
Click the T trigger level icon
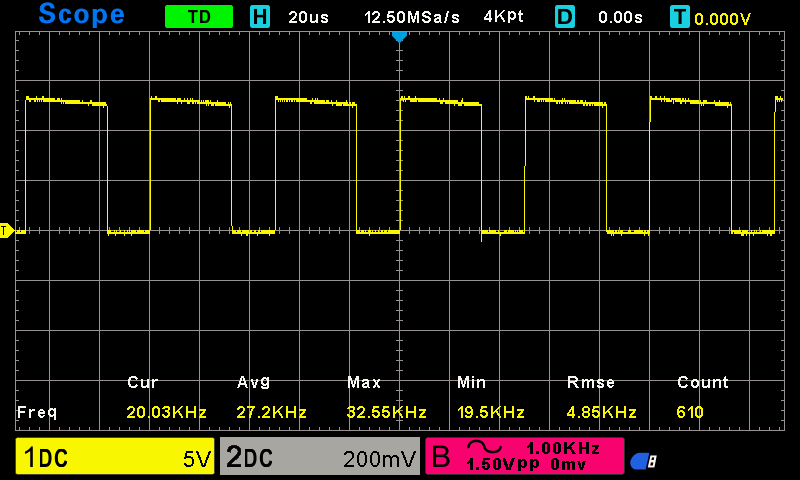681,17
